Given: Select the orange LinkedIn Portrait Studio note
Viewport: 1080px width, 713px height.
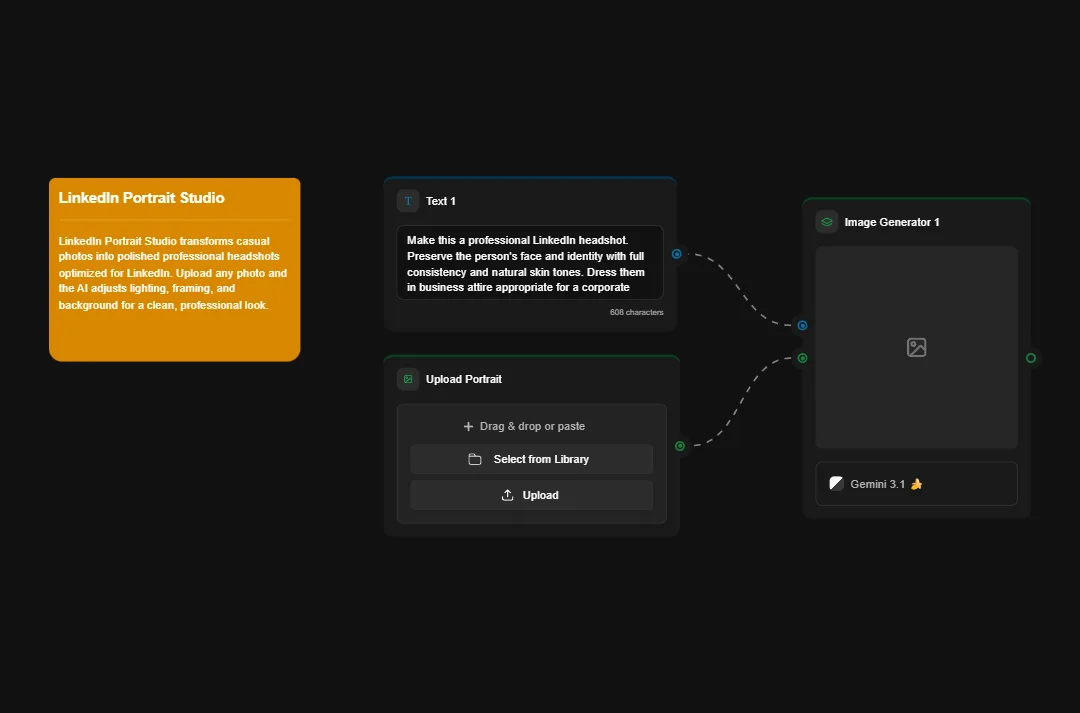Looking at the screenshot, I should tap(174, 268).
